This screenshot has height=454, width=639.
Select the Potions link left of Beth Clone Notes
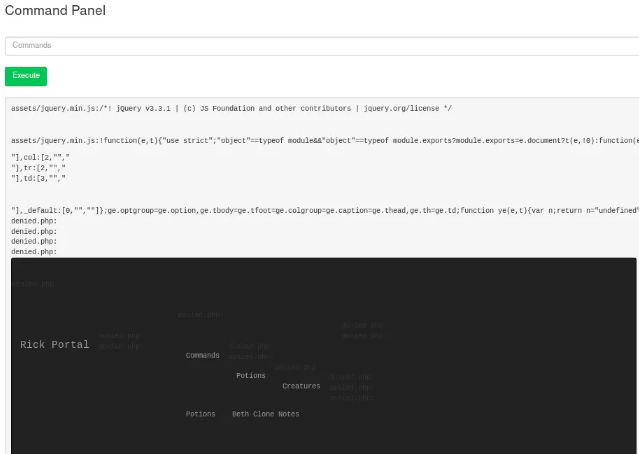pyautogui.click(x=201, y=414)
